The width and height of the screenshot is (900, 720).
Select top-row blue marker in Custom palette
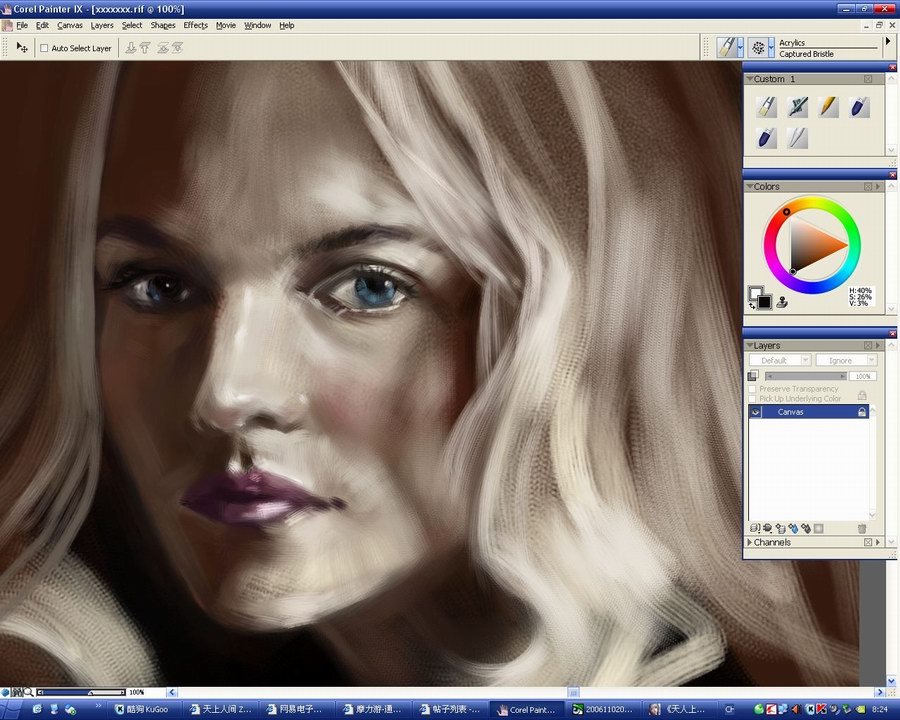click(859, 107)
